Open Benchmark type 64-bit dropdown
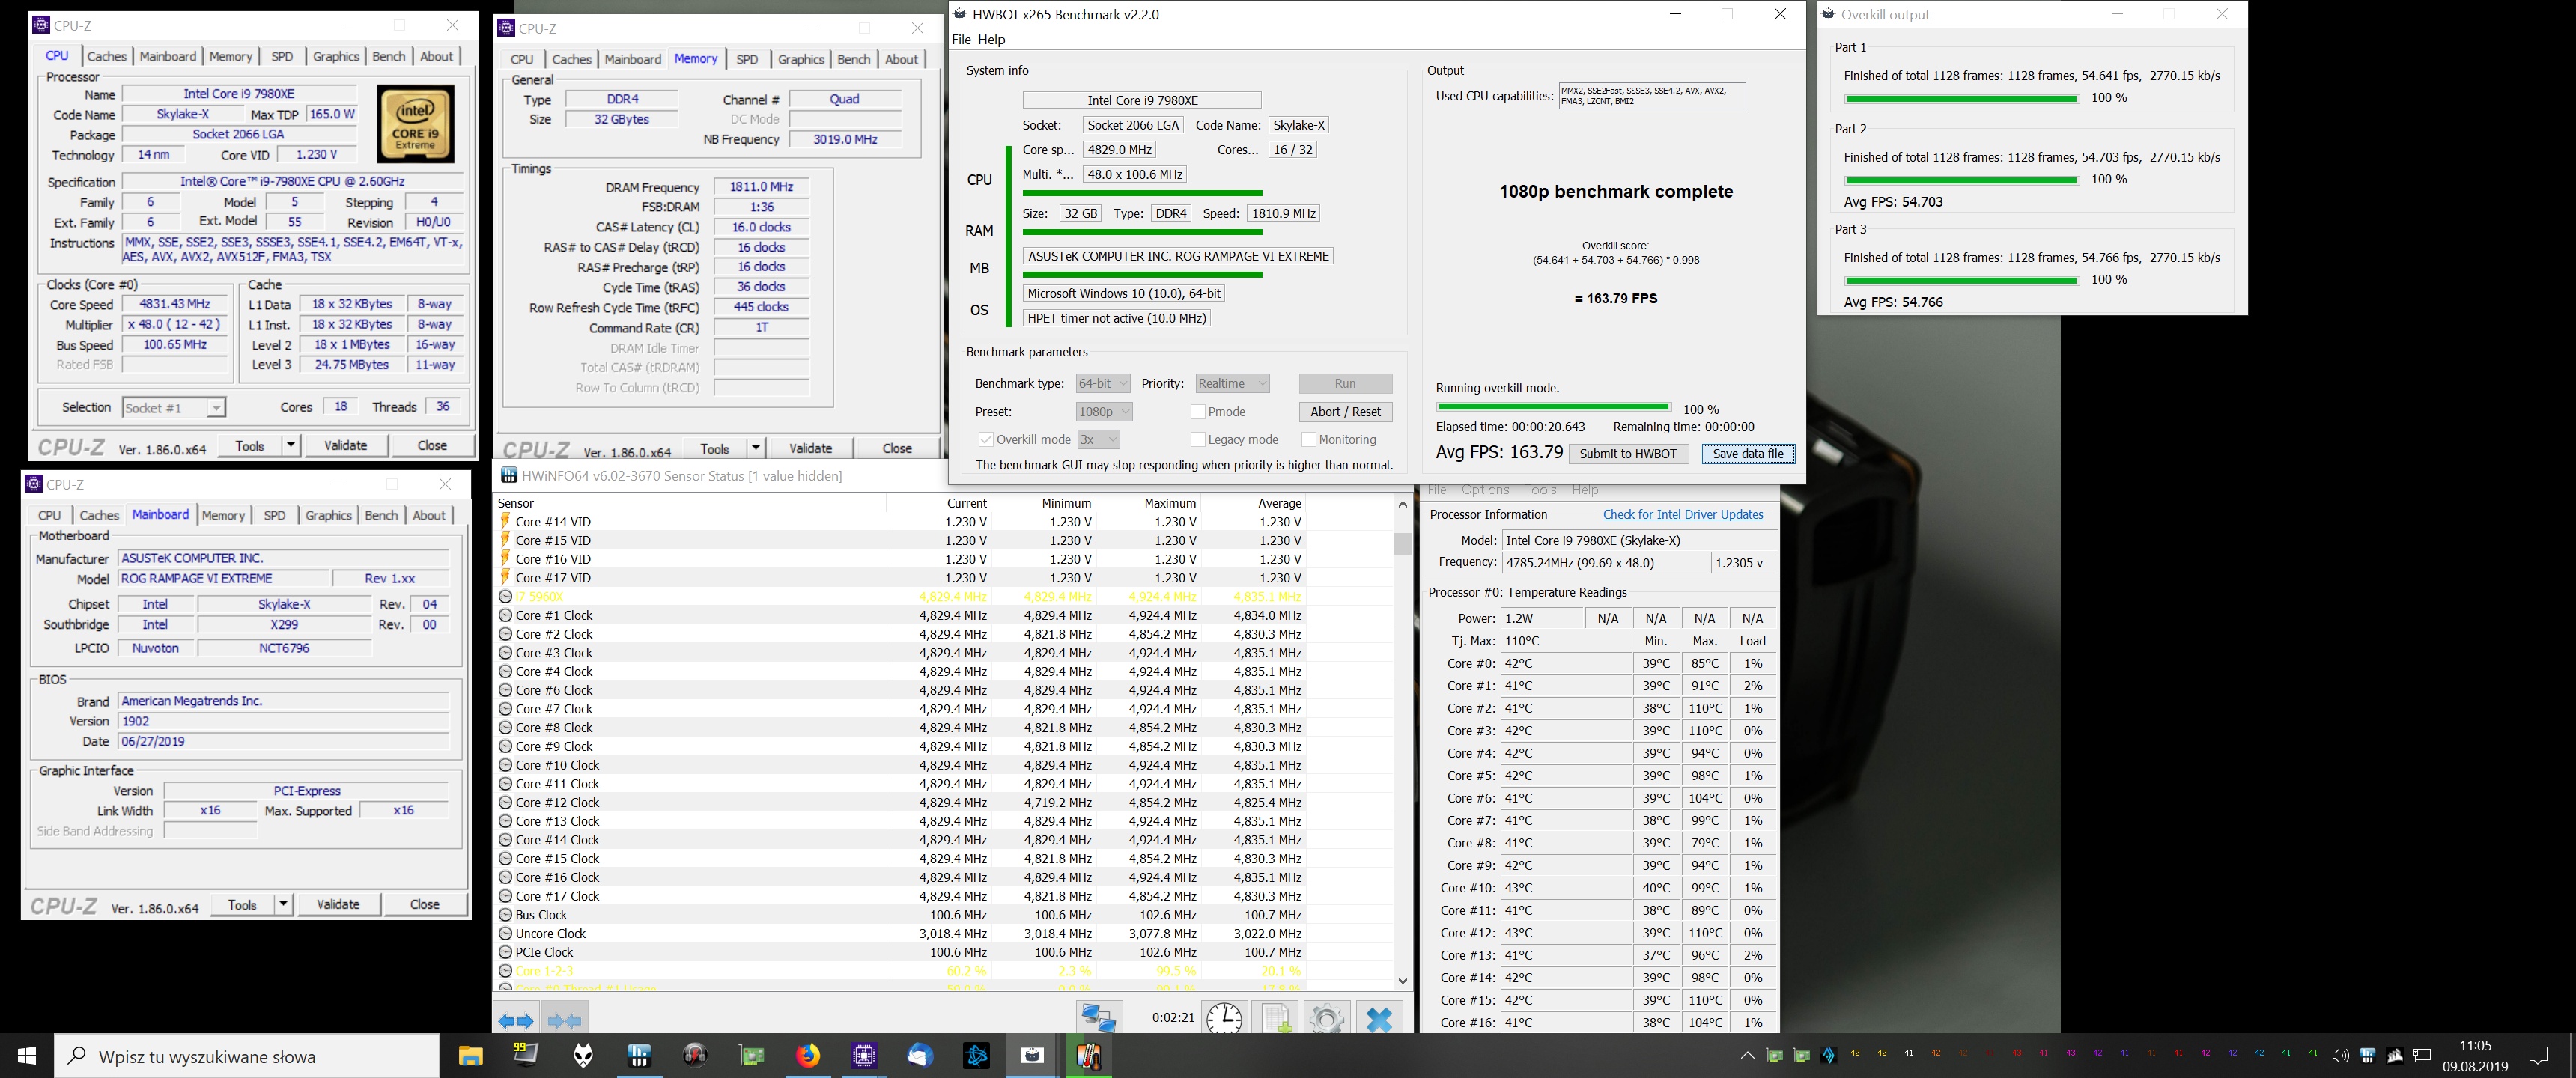Screen dimensions: 2576x1078 coord(1103,384)
